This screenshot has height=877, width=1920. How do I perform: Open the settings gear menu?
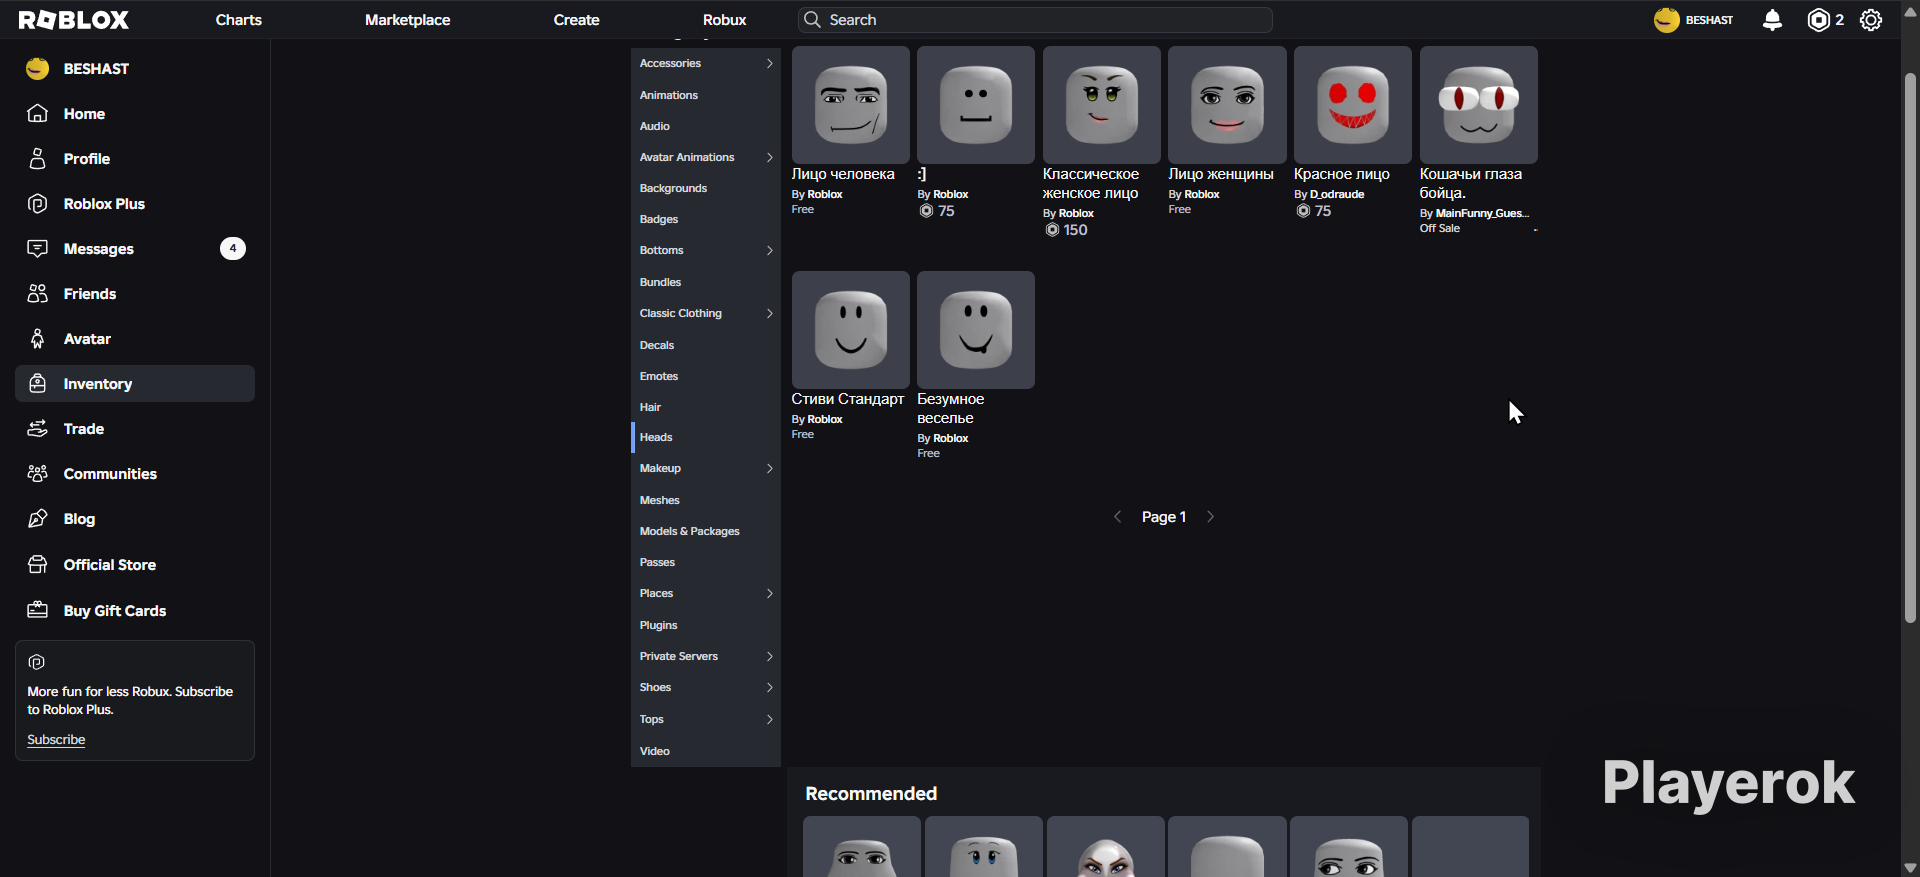1871,20
